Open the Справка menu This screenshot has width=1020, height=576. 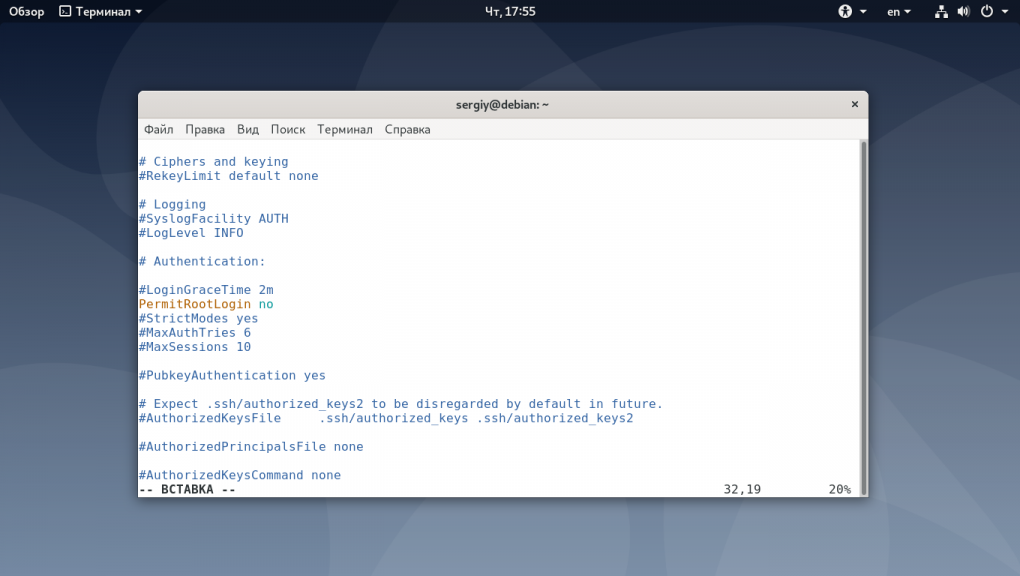coord(407,129)
